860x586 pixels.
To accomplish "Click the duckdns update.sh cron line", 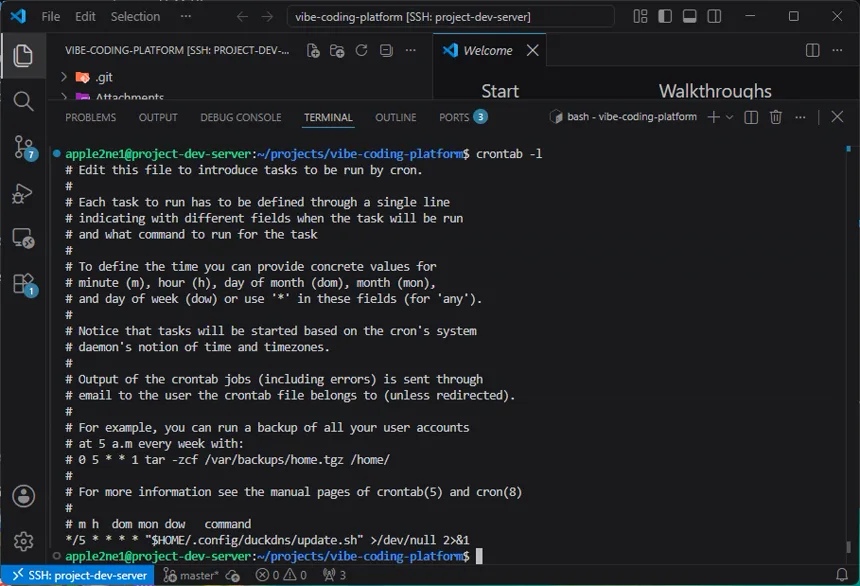I will 267,540.
